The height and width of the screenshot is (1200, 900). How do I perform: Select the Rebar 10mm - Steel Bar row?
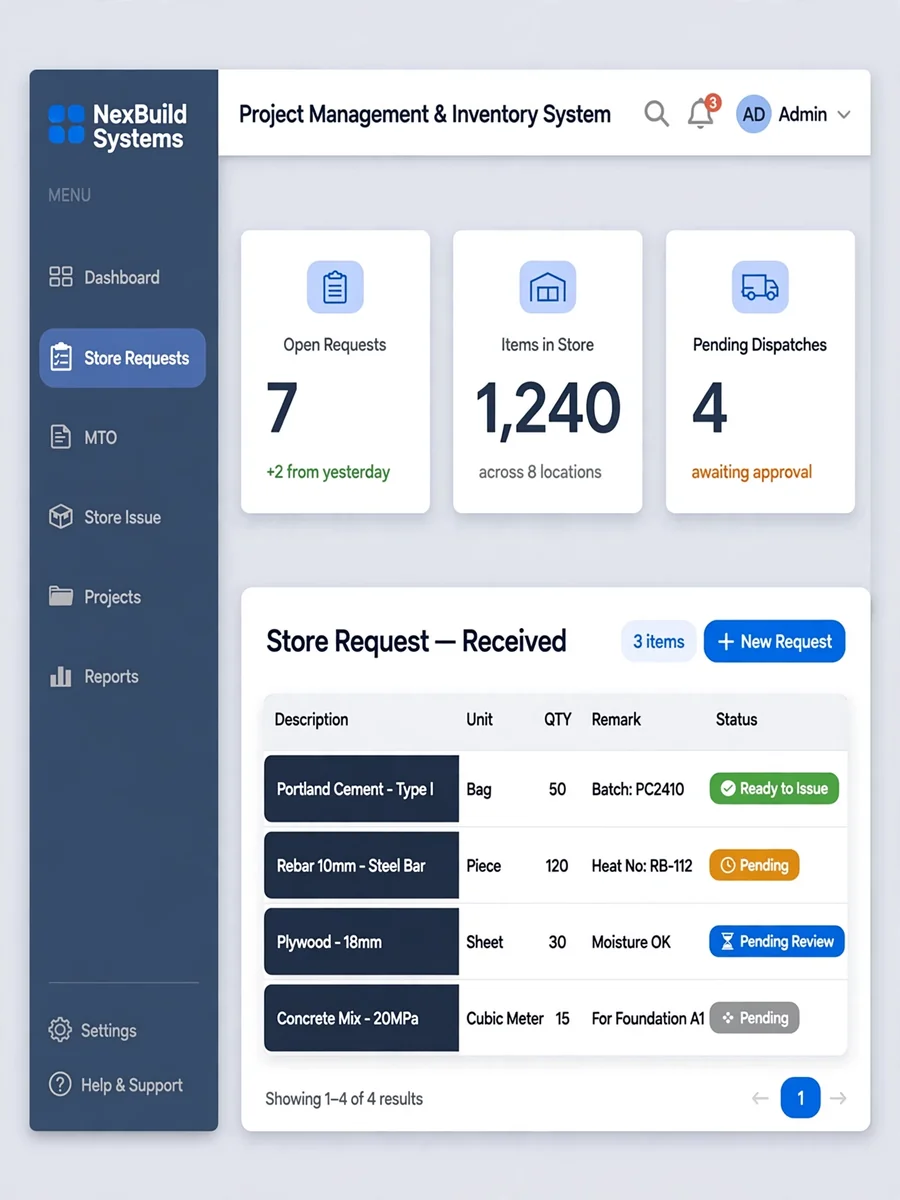(x=555, y=865)
